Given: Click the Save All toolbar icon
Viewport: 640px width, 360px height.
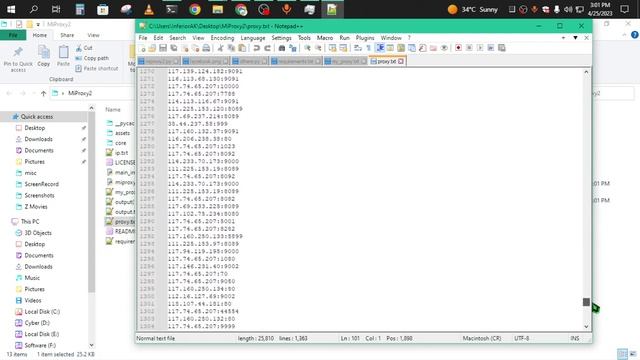Looking at the screenshot, I should point(174,48).
